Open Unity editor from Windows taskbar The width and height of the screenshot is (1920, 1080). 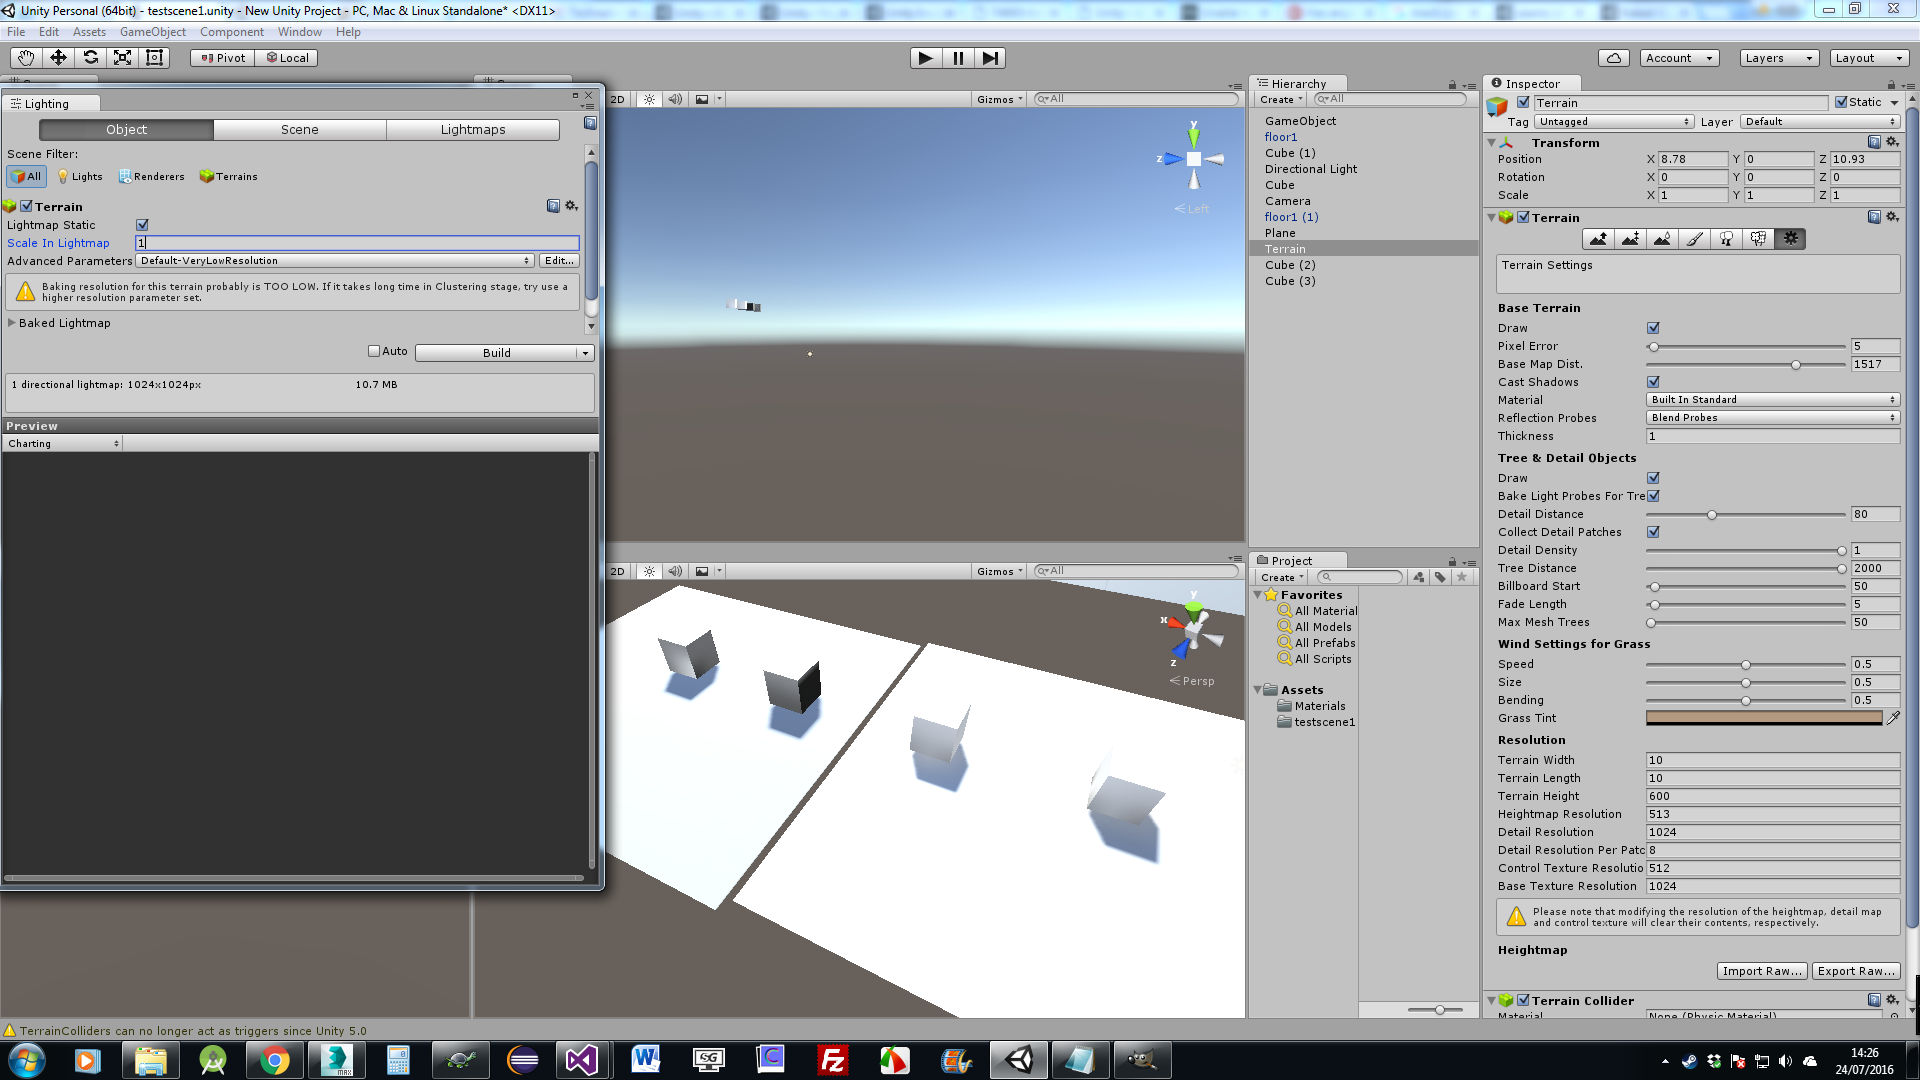coord(1019,1060)
